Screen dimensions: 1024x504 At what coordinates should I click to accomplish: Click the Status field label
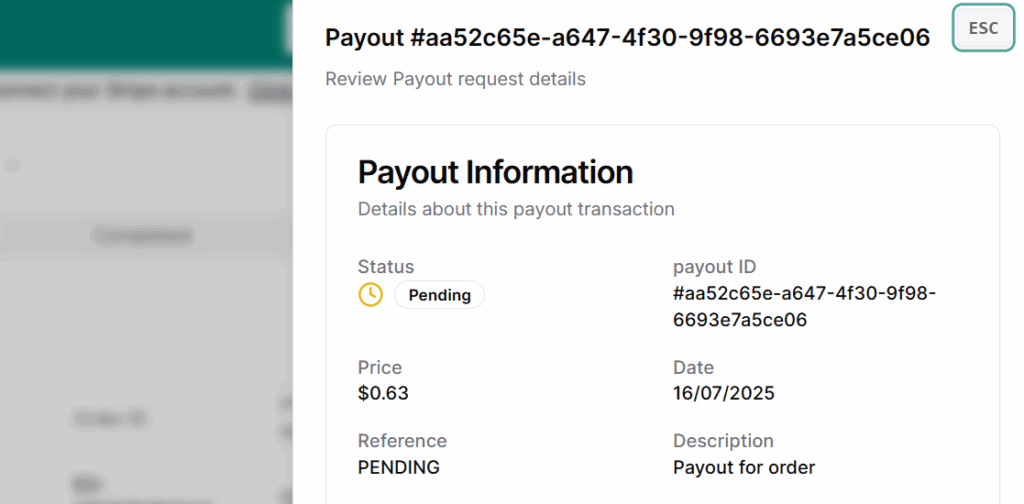tap(385, 267)
